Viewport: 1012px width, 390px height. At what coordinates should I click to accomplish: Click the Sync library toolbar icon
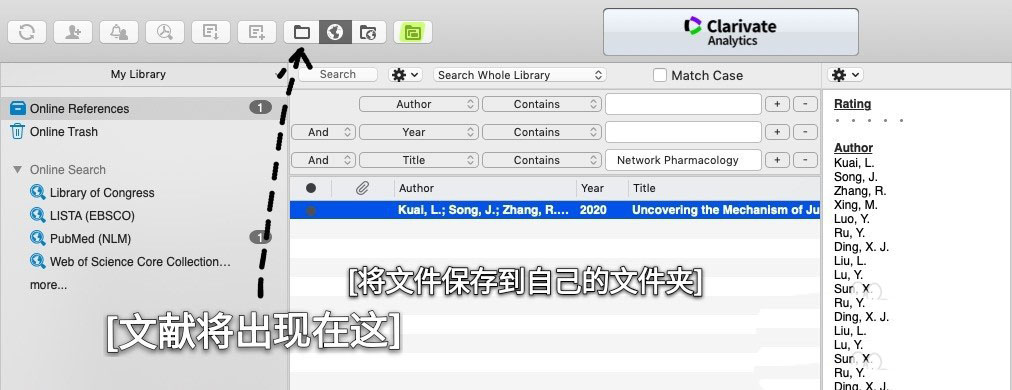click(26, 32)
